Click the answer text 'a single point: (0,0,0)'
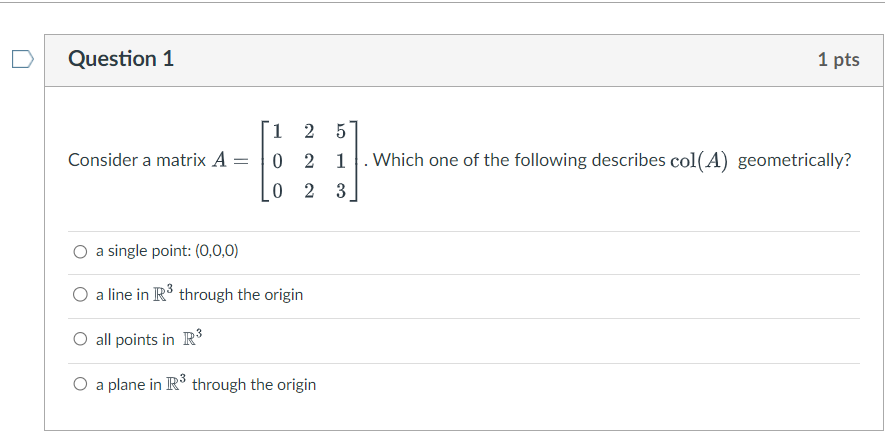This screenshot has width=885, height=447. coord(167,251)
